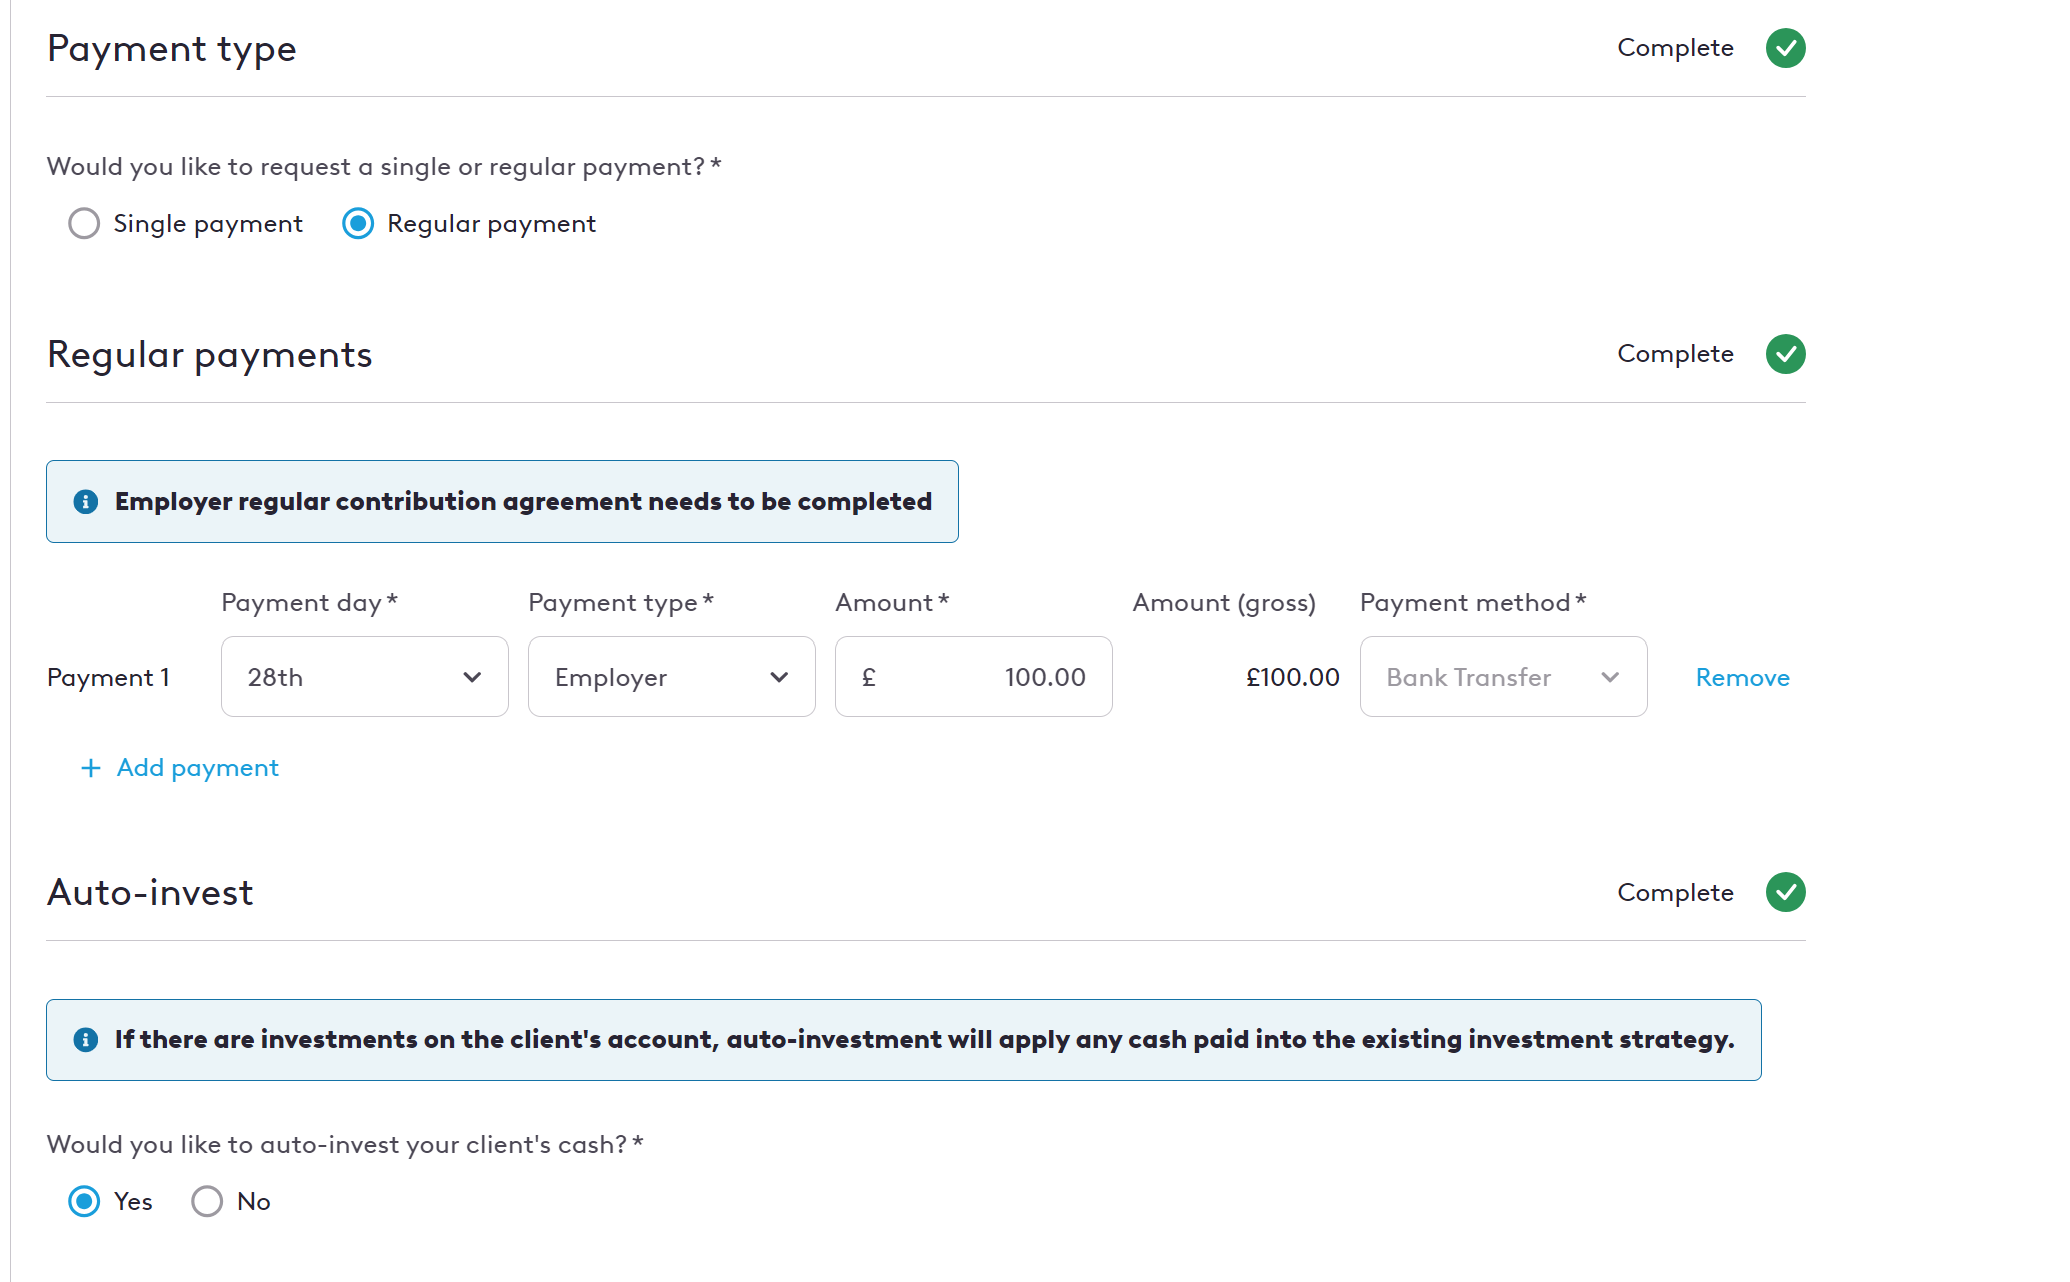
Task: Expand the Payment type dropdown showing Employer
Action: click(x=672, y=677)
